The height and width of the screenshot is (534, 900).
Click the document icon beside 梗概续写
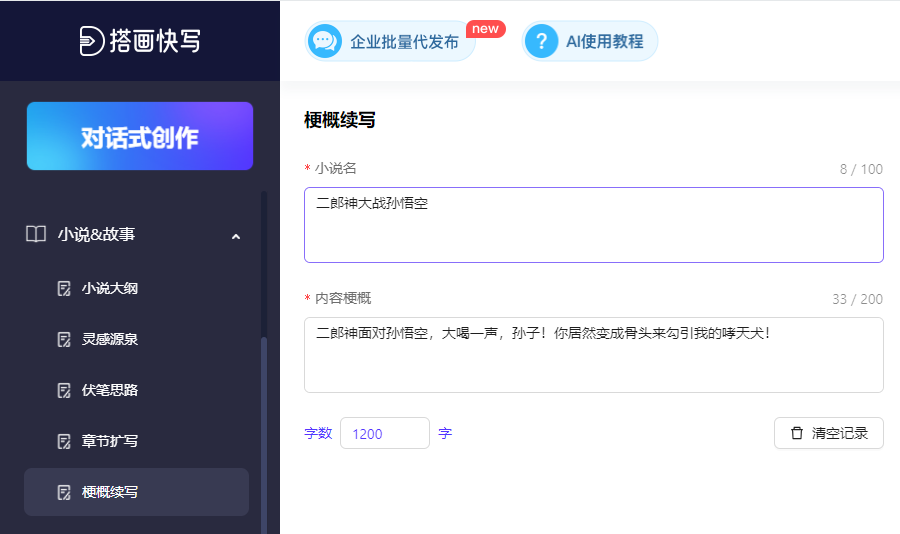point(64,492)
